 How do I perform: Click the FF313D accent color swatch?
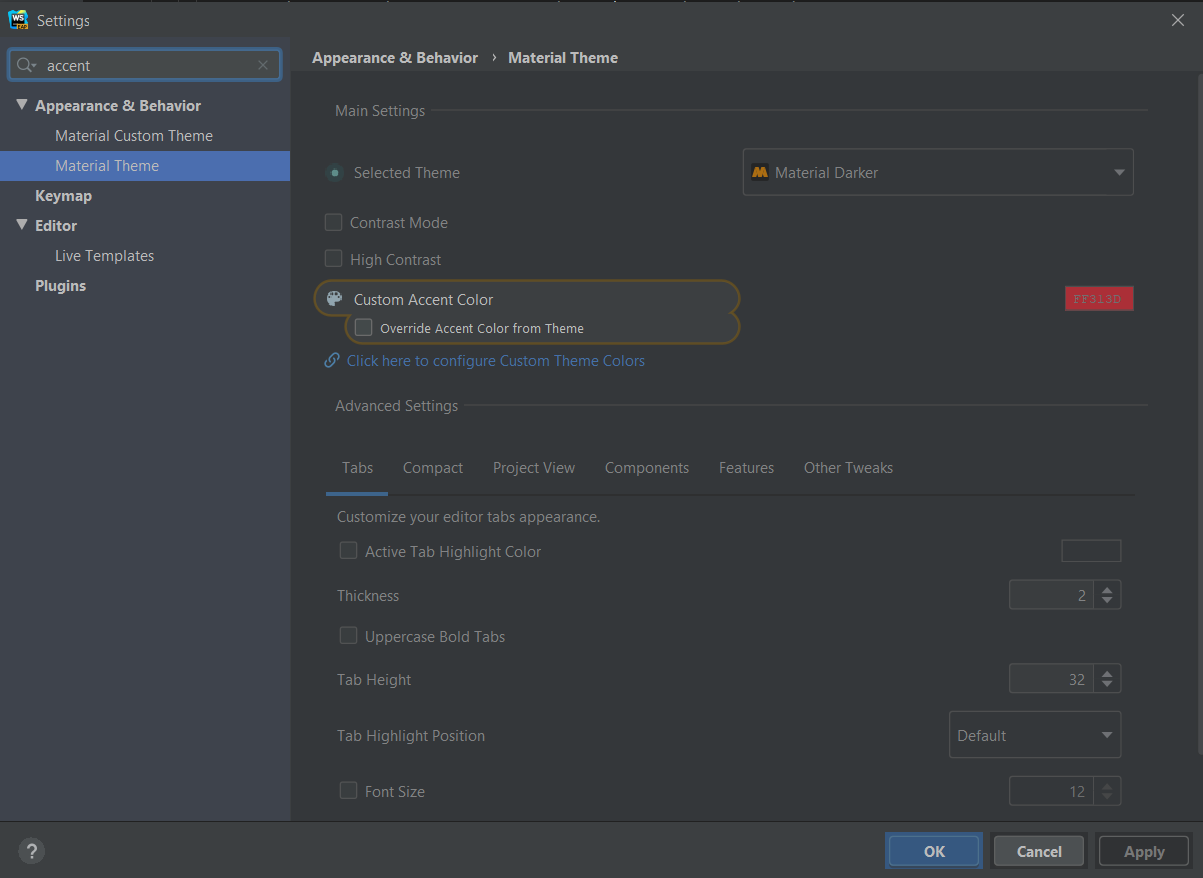[x=1098, y=298]
